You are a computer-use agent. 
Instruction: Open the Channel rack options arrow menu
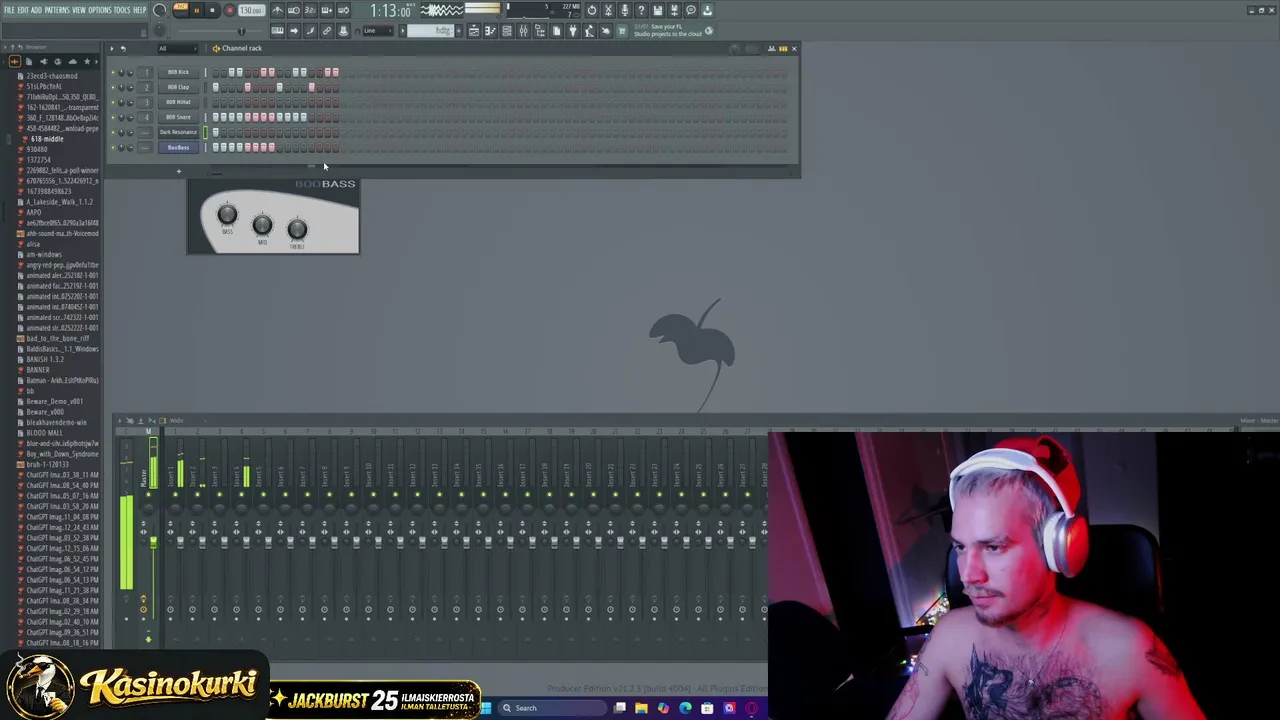(x=112, y=48)
